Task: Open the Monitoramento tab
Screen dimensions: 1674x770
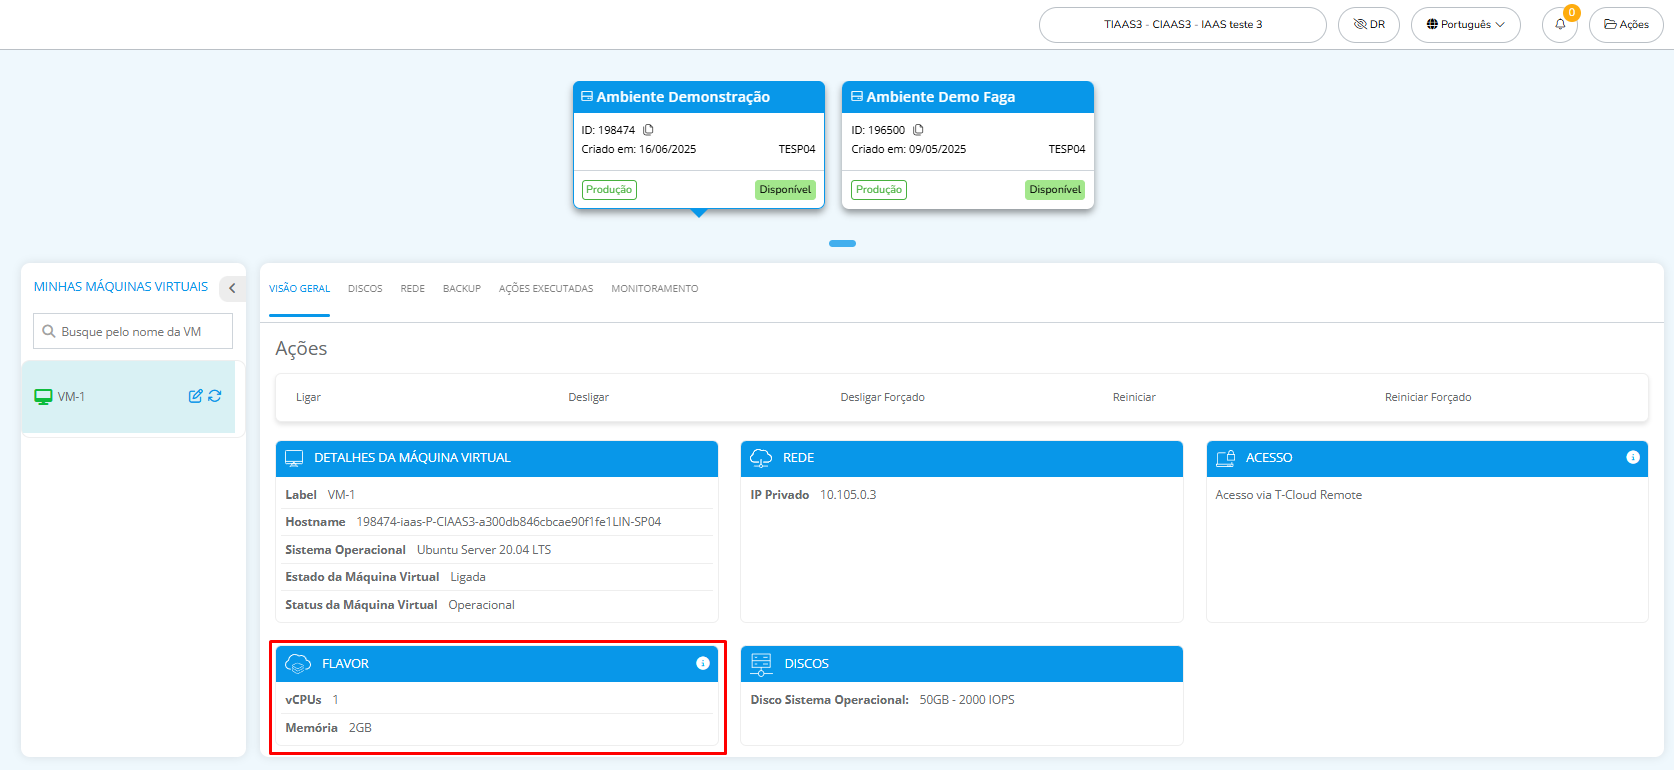Action: (655, 289)
